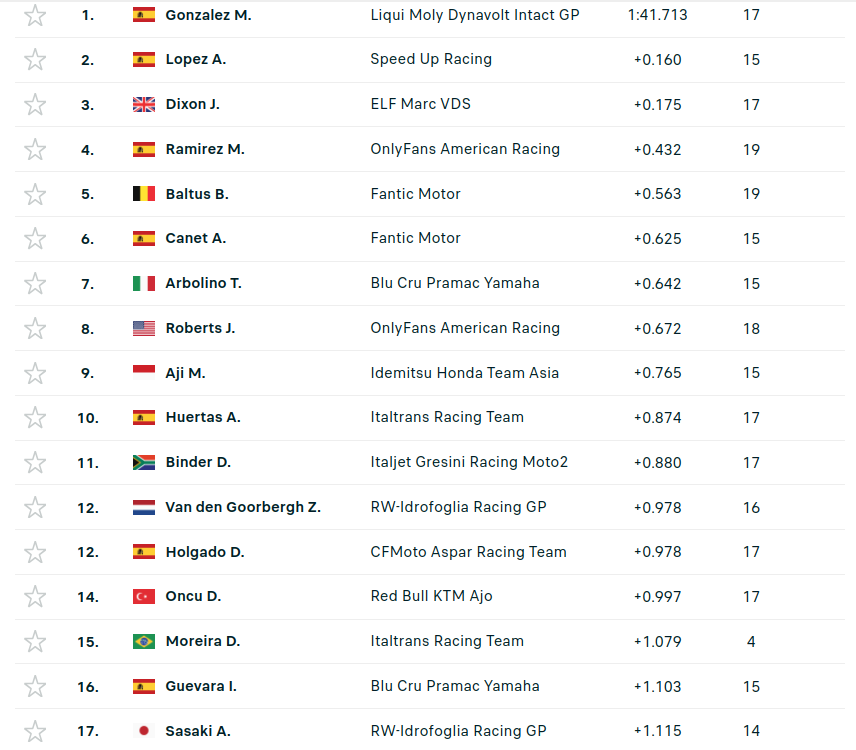The image size is (856, 750).
Task: Click the Turkish flag beside Oncu D.
Action: (144, 597)
